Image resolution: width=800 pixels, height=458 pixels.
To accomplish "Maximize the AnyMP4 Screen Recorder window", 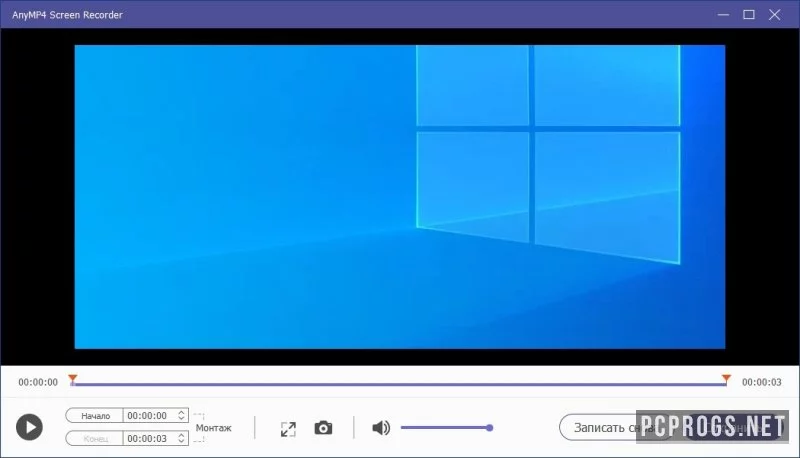I will coord(748,15).
